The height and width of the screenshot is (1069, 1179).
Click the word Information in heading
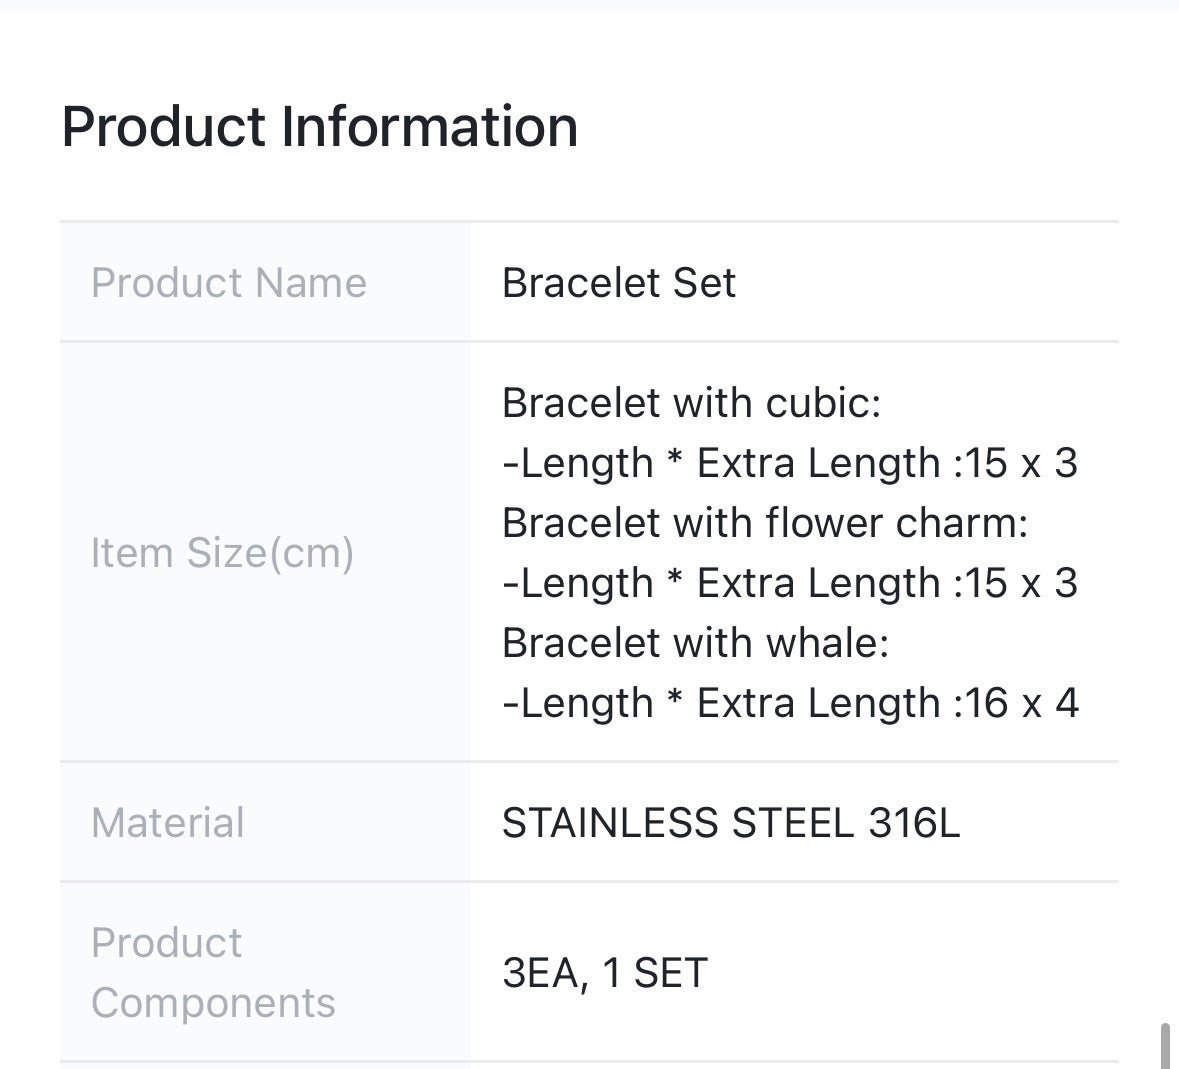pos(429,126)
